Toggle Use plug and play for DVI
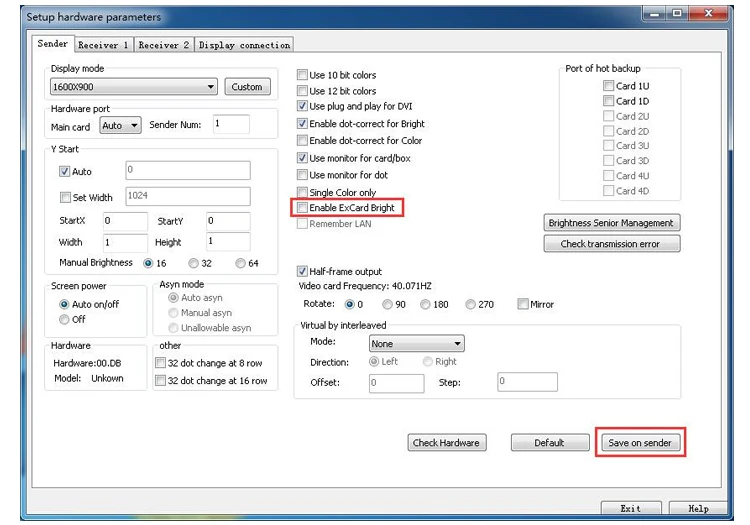 [302, 106]
